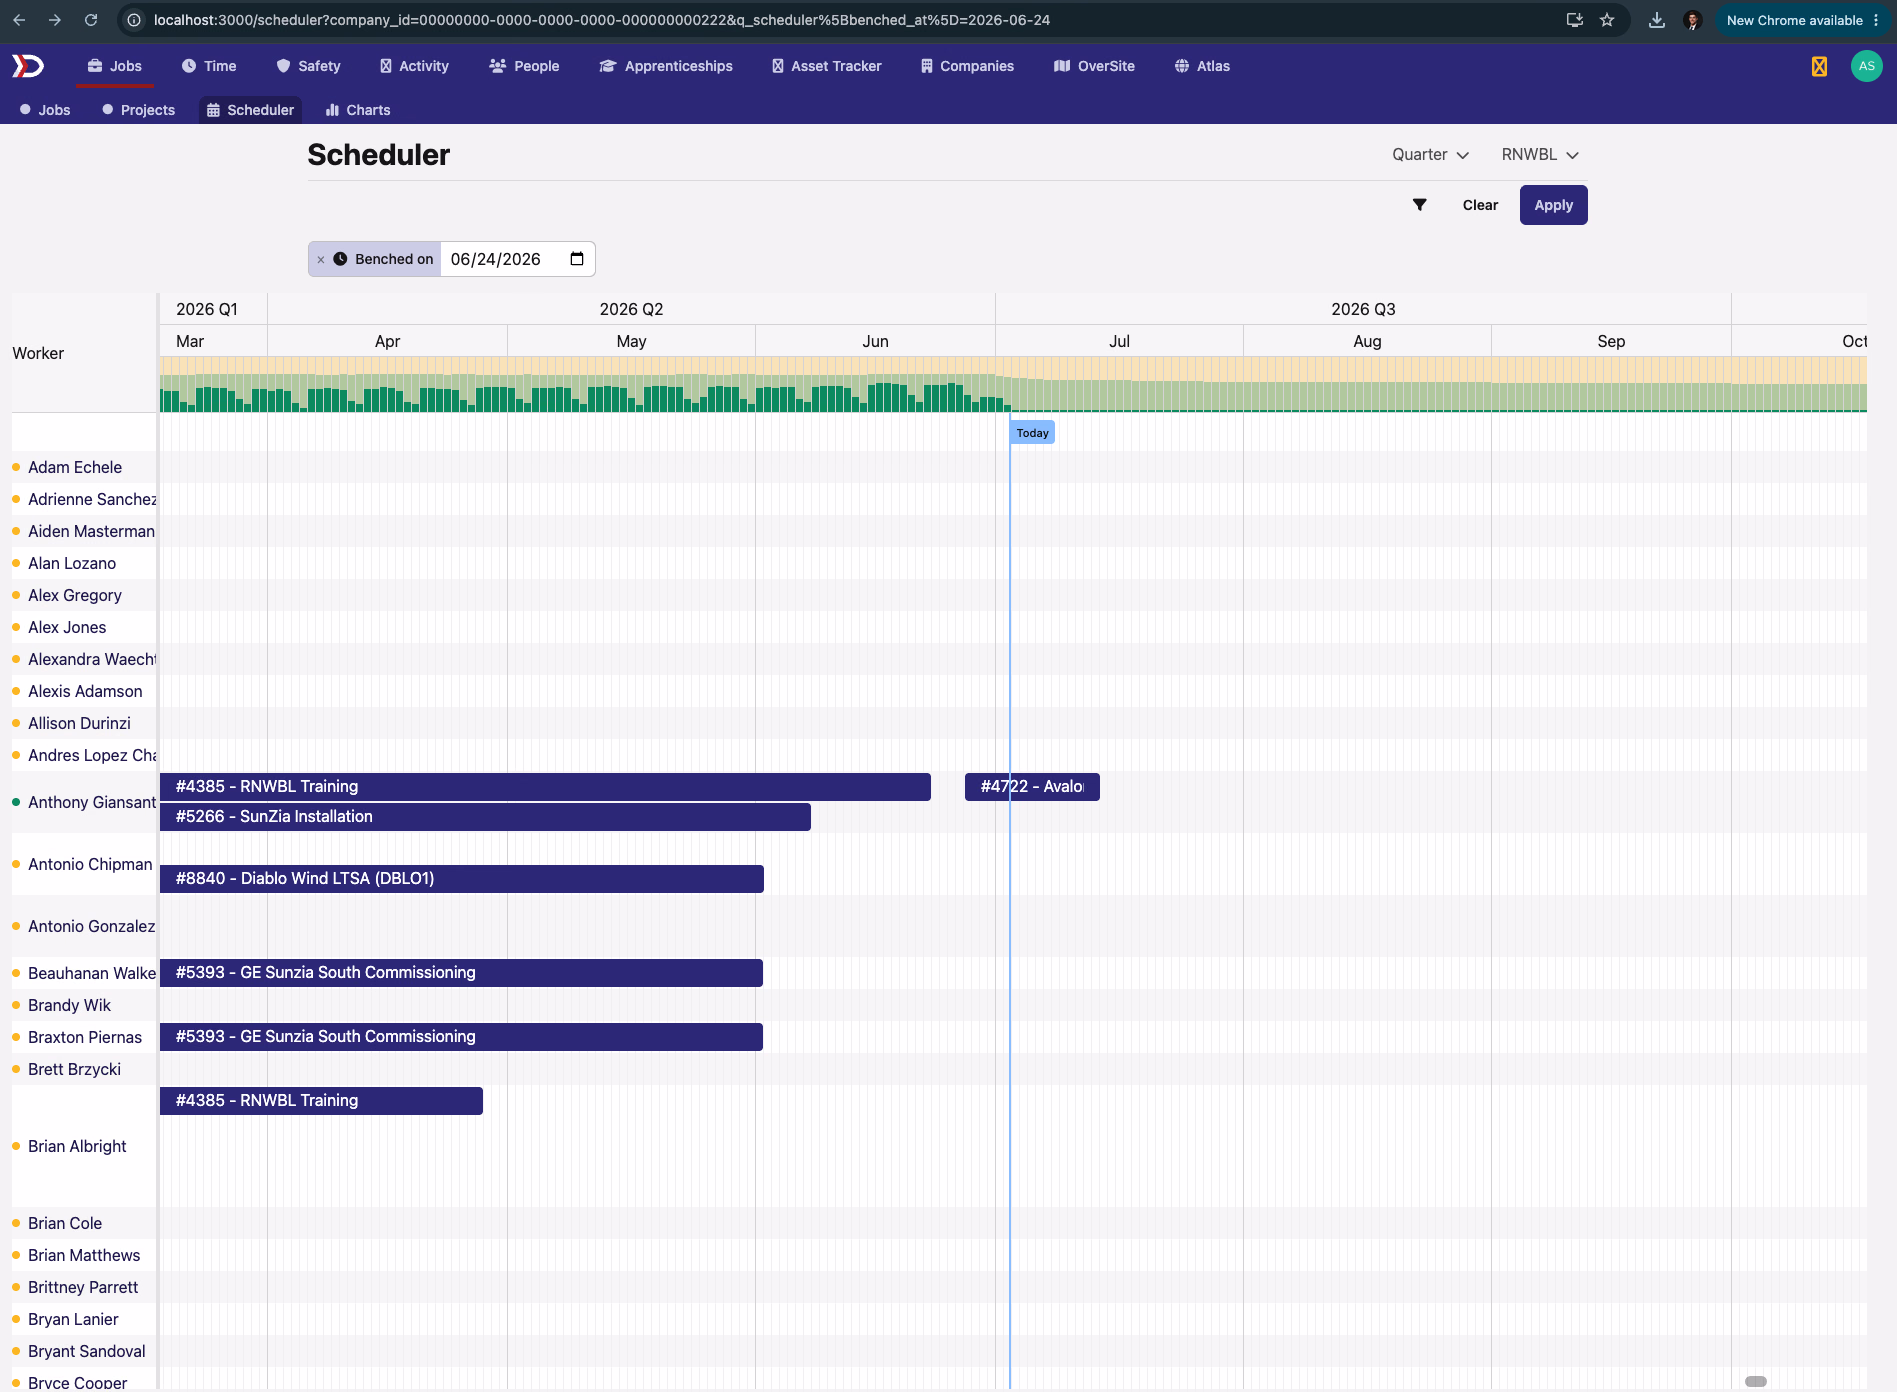This screenshot has width=1897, height=1392.
Task: Select worker Alex Gregory
Action: 75,595
